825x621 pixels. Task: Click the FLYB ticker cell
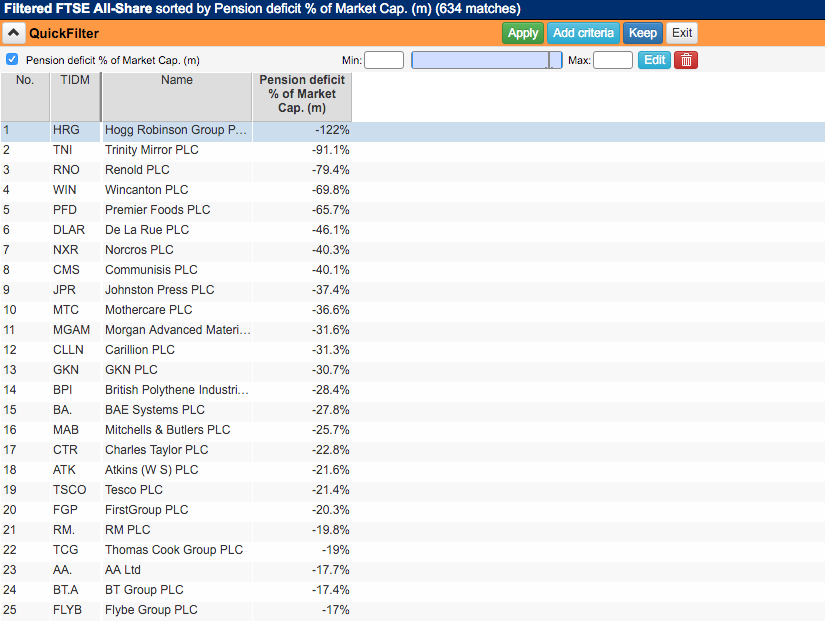coord(75,610)
